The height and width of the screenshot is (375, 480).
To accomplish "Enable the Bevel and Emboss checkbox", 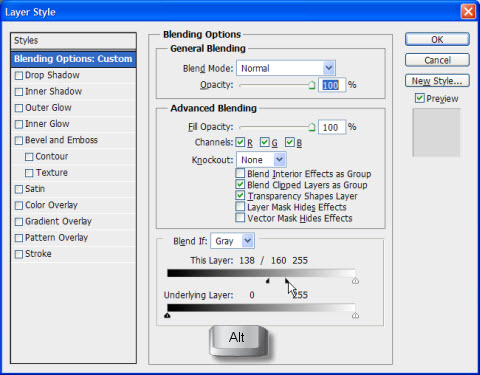I will click(x=19, y=140).
